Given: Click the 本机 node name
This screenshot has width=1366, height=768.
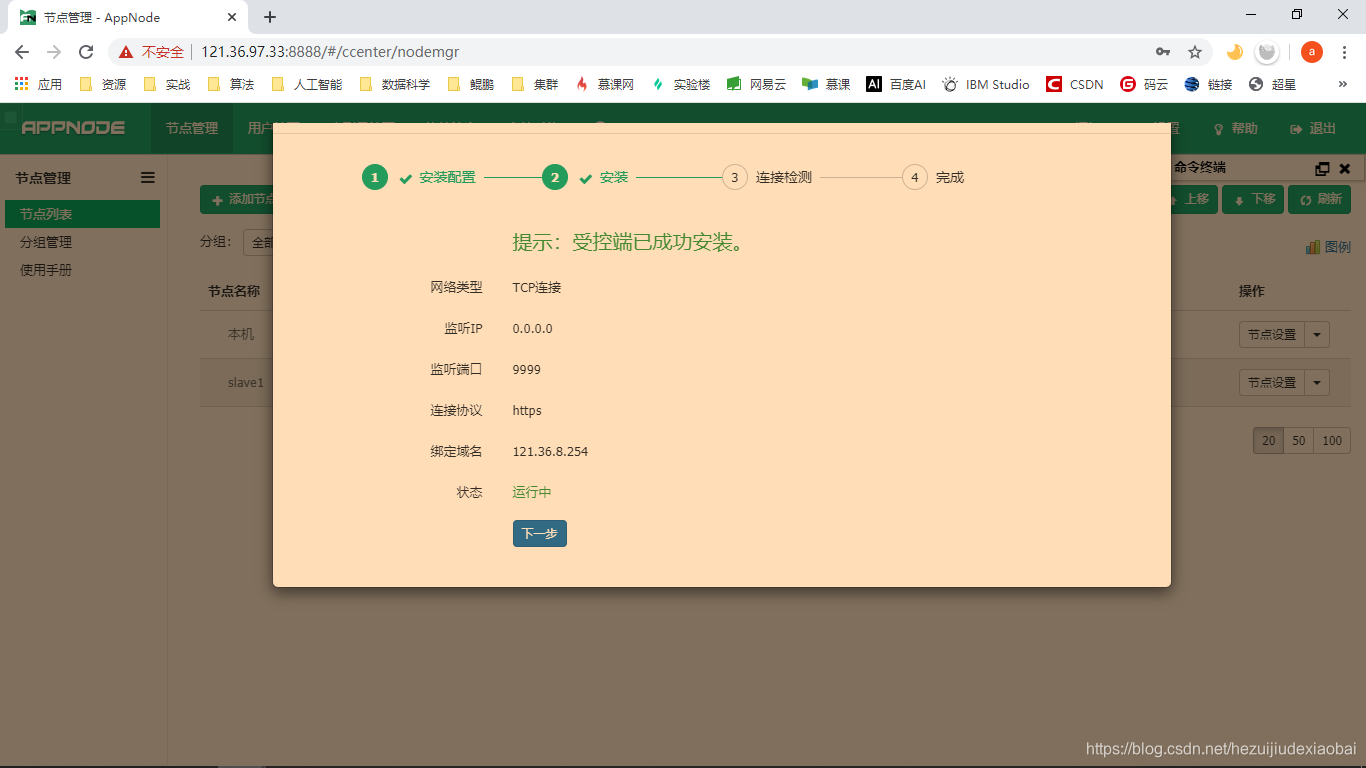Looking at the screenshot, I should coord(241,334).
